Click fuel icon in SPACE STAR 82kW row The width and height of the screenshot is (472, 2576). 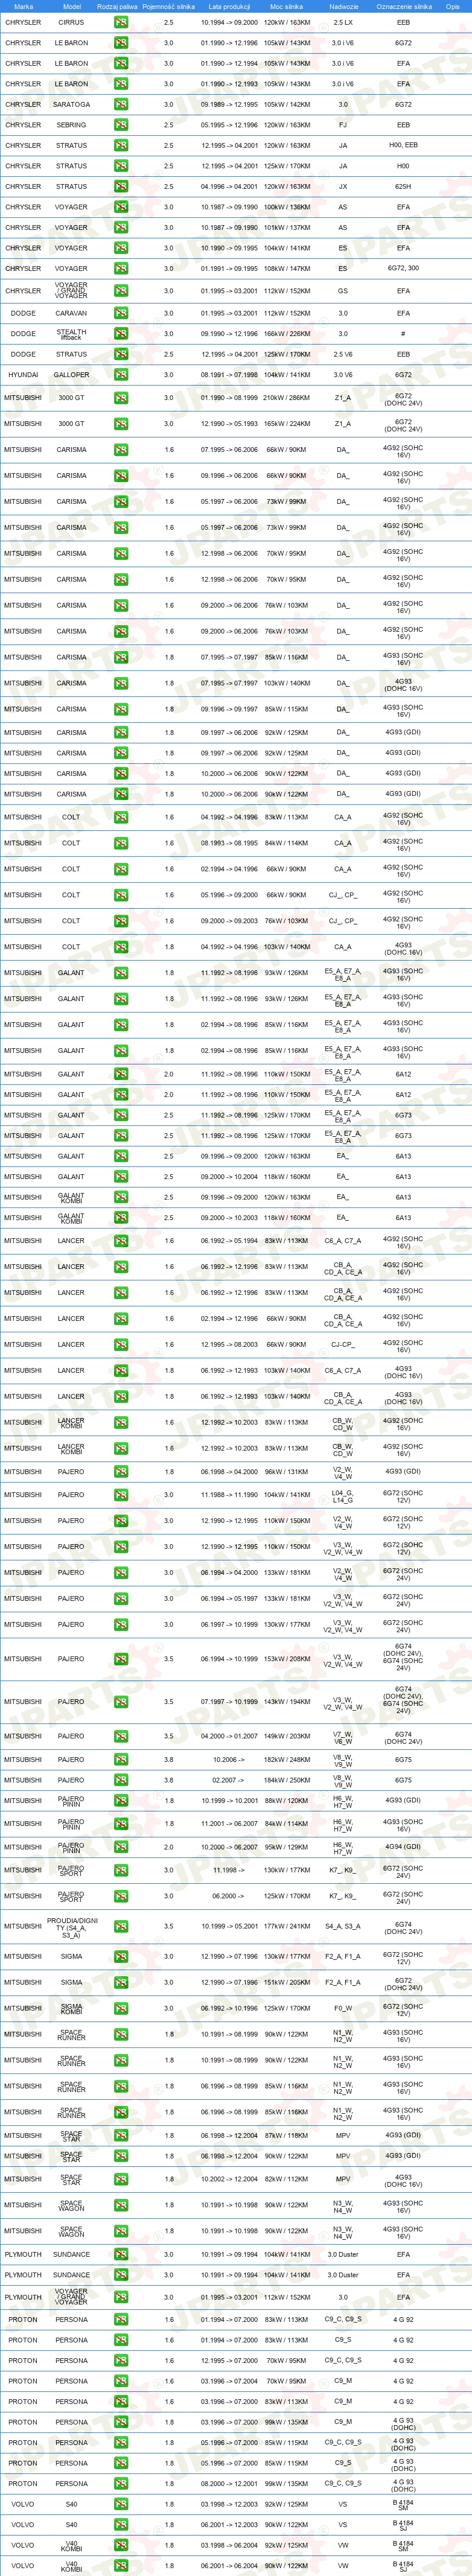pyautogui.click(x=120, y=2179)
